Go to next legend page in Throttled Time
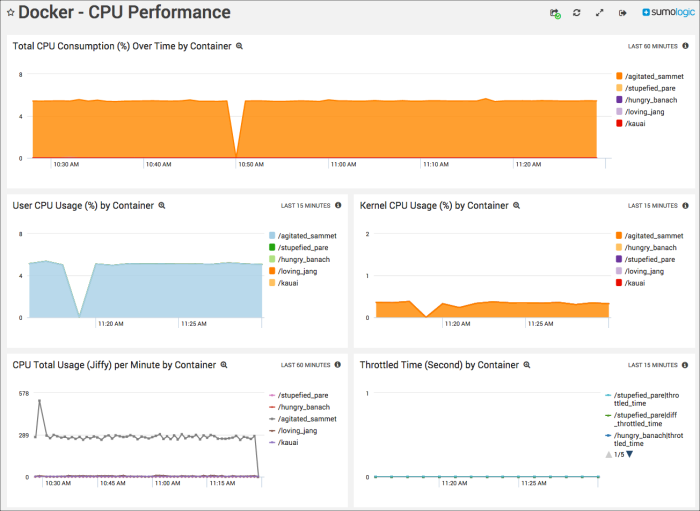This screenshot has height=511, width=700. click(x=629, y=455)
